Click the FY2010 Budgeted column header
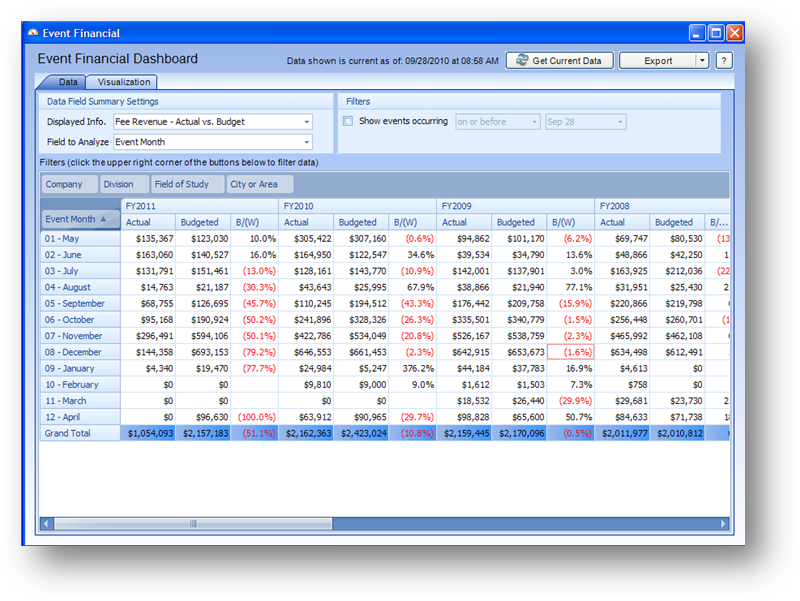Screen dimensions: 800x601 click(x=361, y=222)
